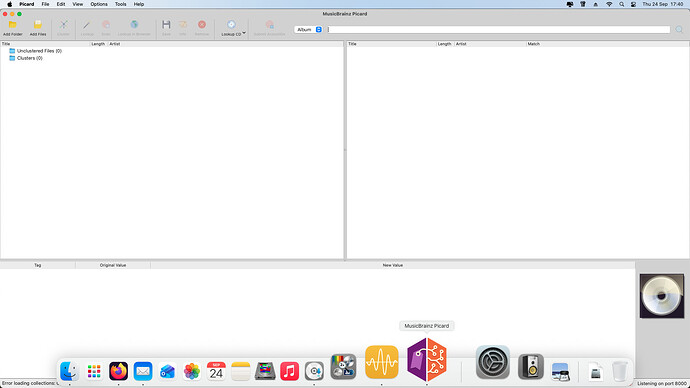Sort left pane by Length column

(98, 44)
